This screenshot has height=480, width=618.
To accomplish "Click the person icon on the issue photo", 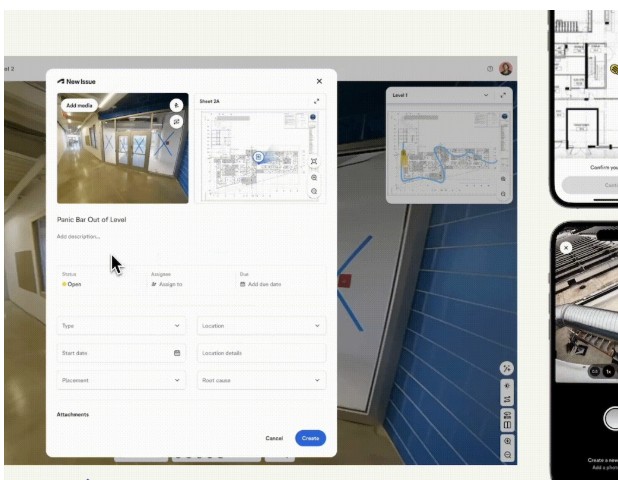I will click(176, 106).
